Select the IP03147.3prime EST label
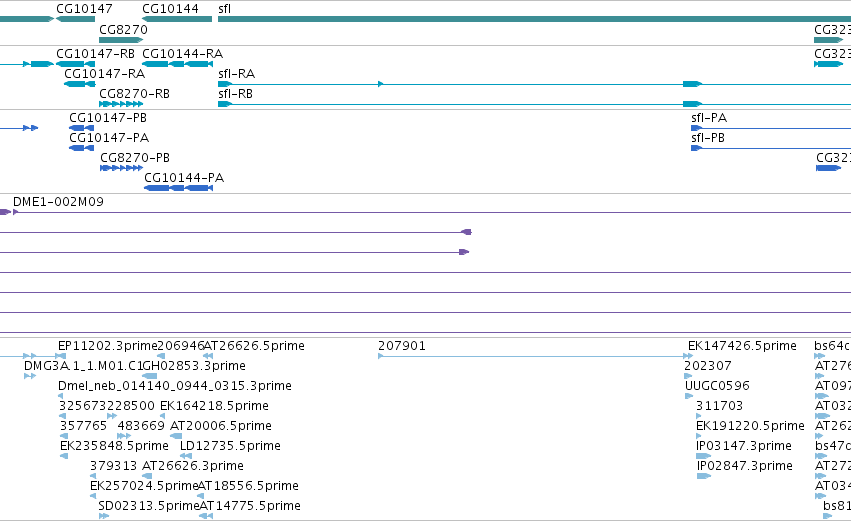 pyautogui.click(x=744, y=446)
